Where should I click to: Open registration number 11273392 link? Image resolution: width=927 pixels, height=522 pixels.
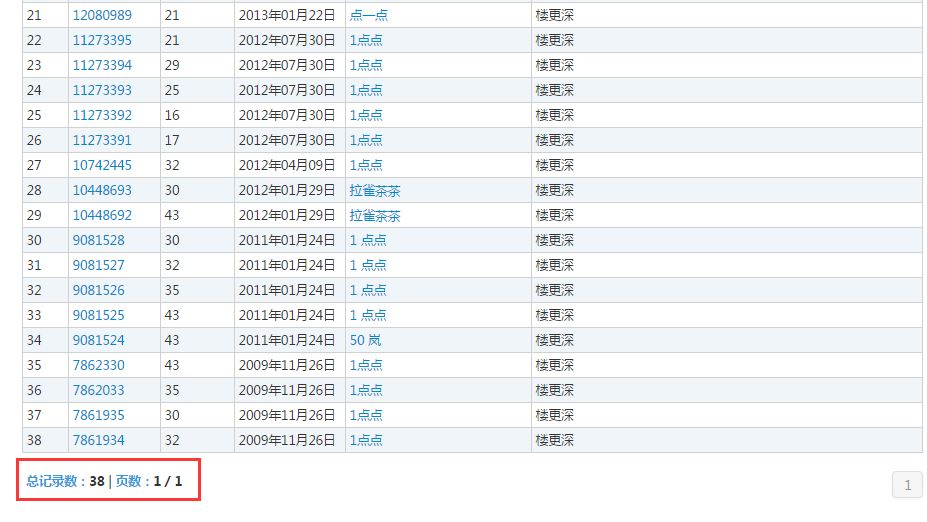(x=102, y=115)
